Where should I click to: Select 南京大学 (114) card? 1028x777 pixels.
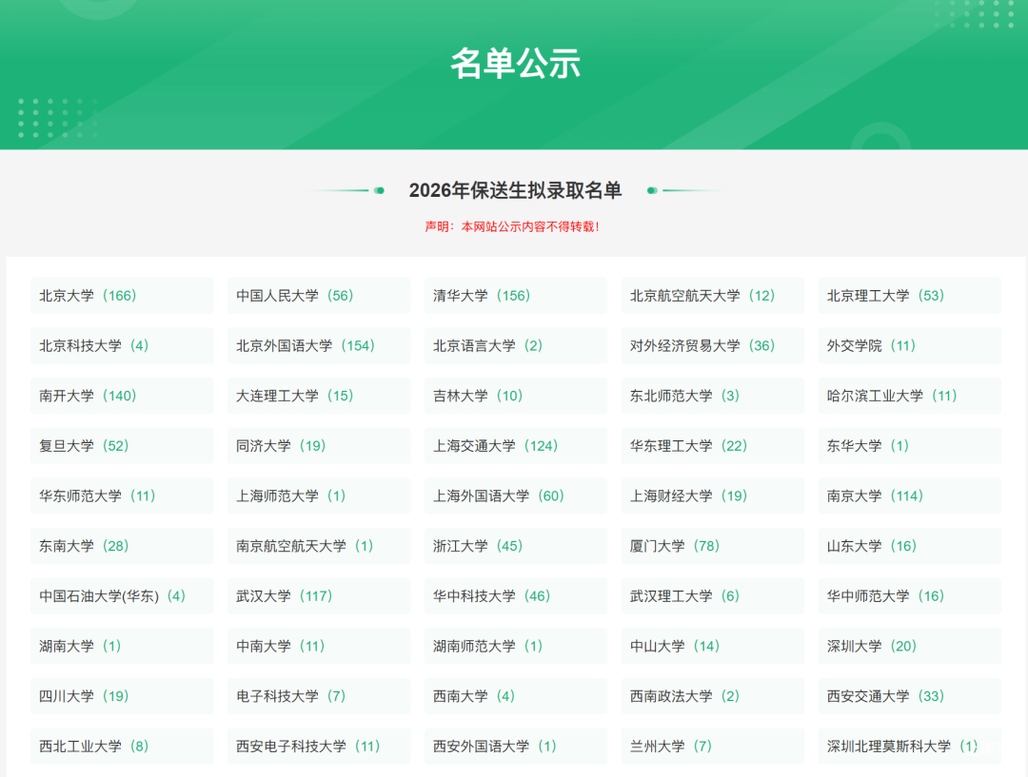click(910, 496)
